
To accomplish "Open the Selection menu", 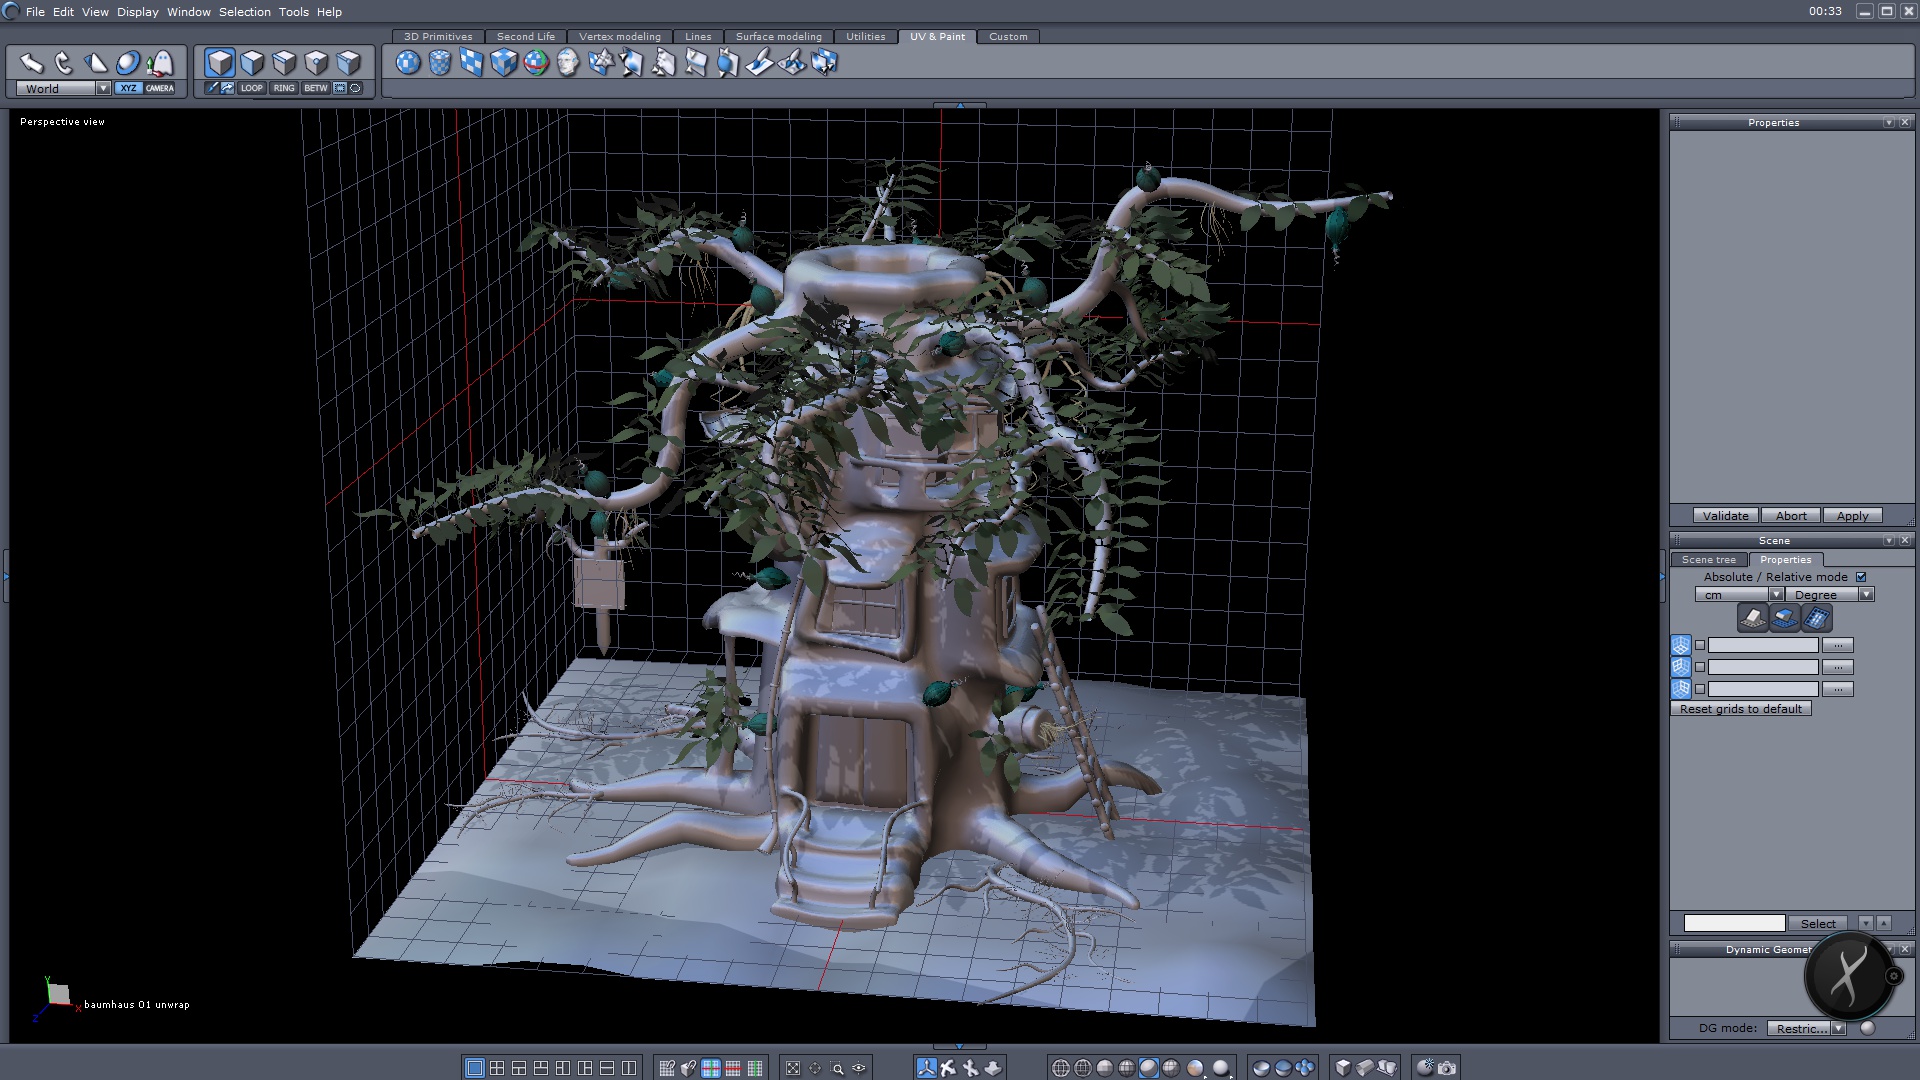I will (x=244, y=12).
